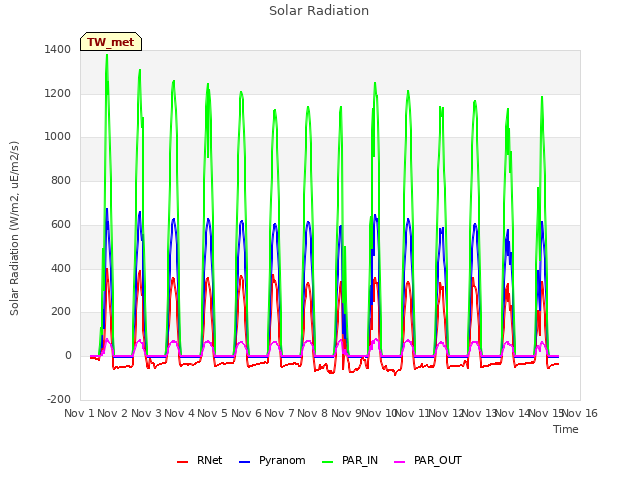Click the green PAR_IN legend swatch
640x480 pixels.
click(327, 462)
